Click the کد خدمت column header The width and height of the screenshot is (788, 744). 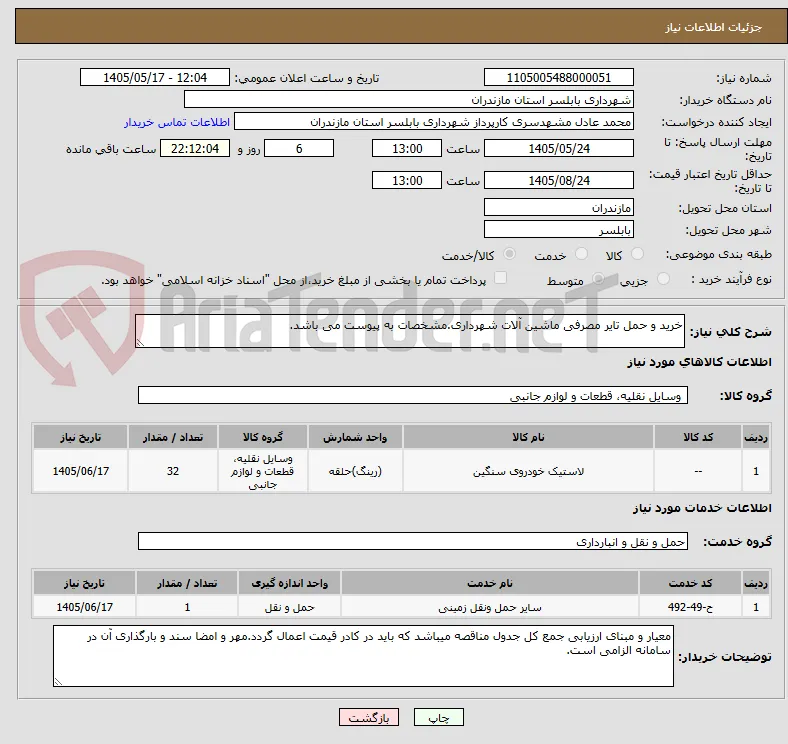pyautogui.click(x=690, y=583)
